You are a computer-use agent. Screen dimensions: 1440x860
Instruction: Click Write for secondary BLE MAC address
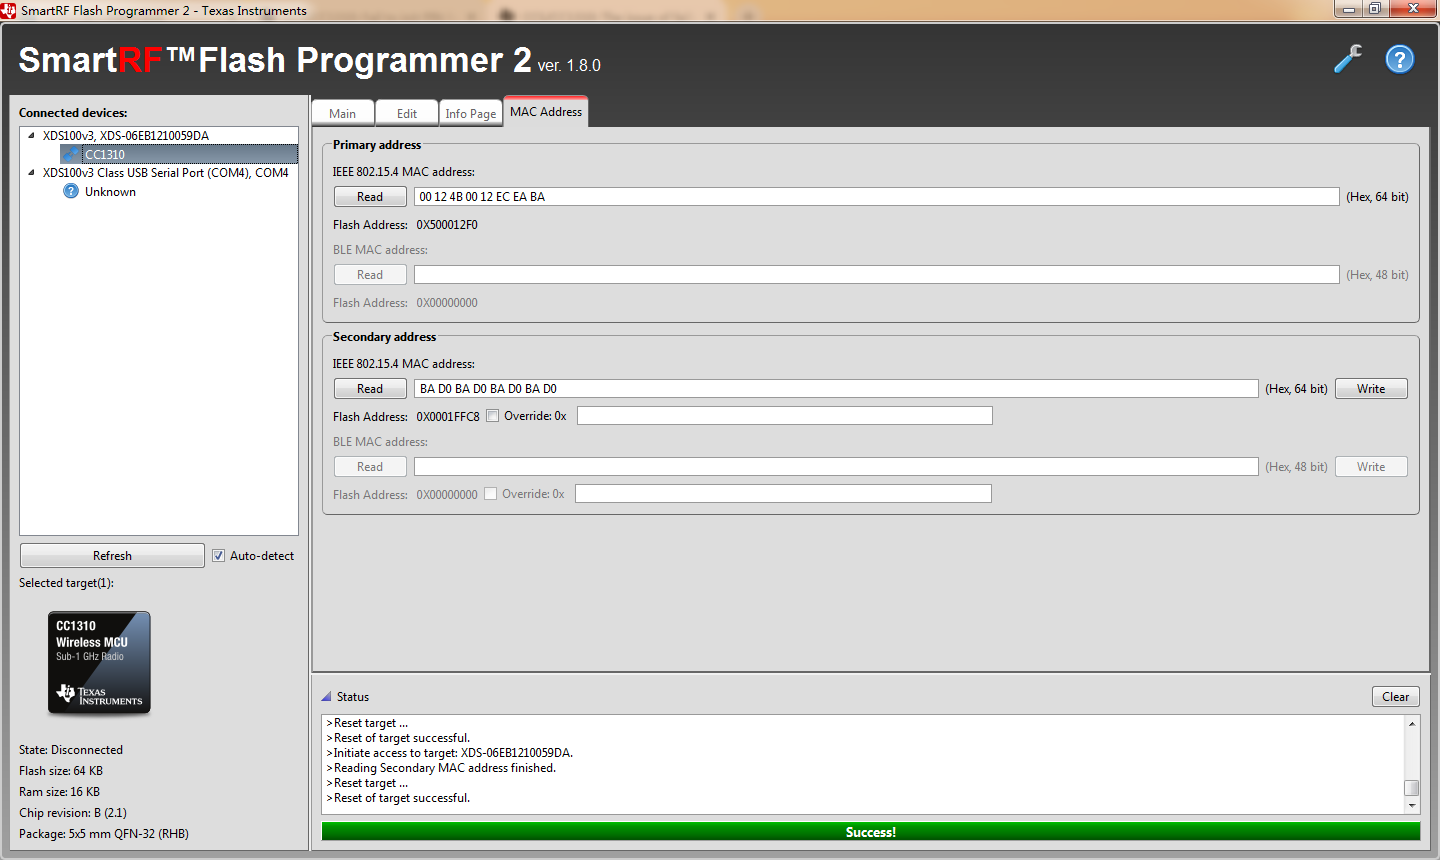(x=1371, y=466)
